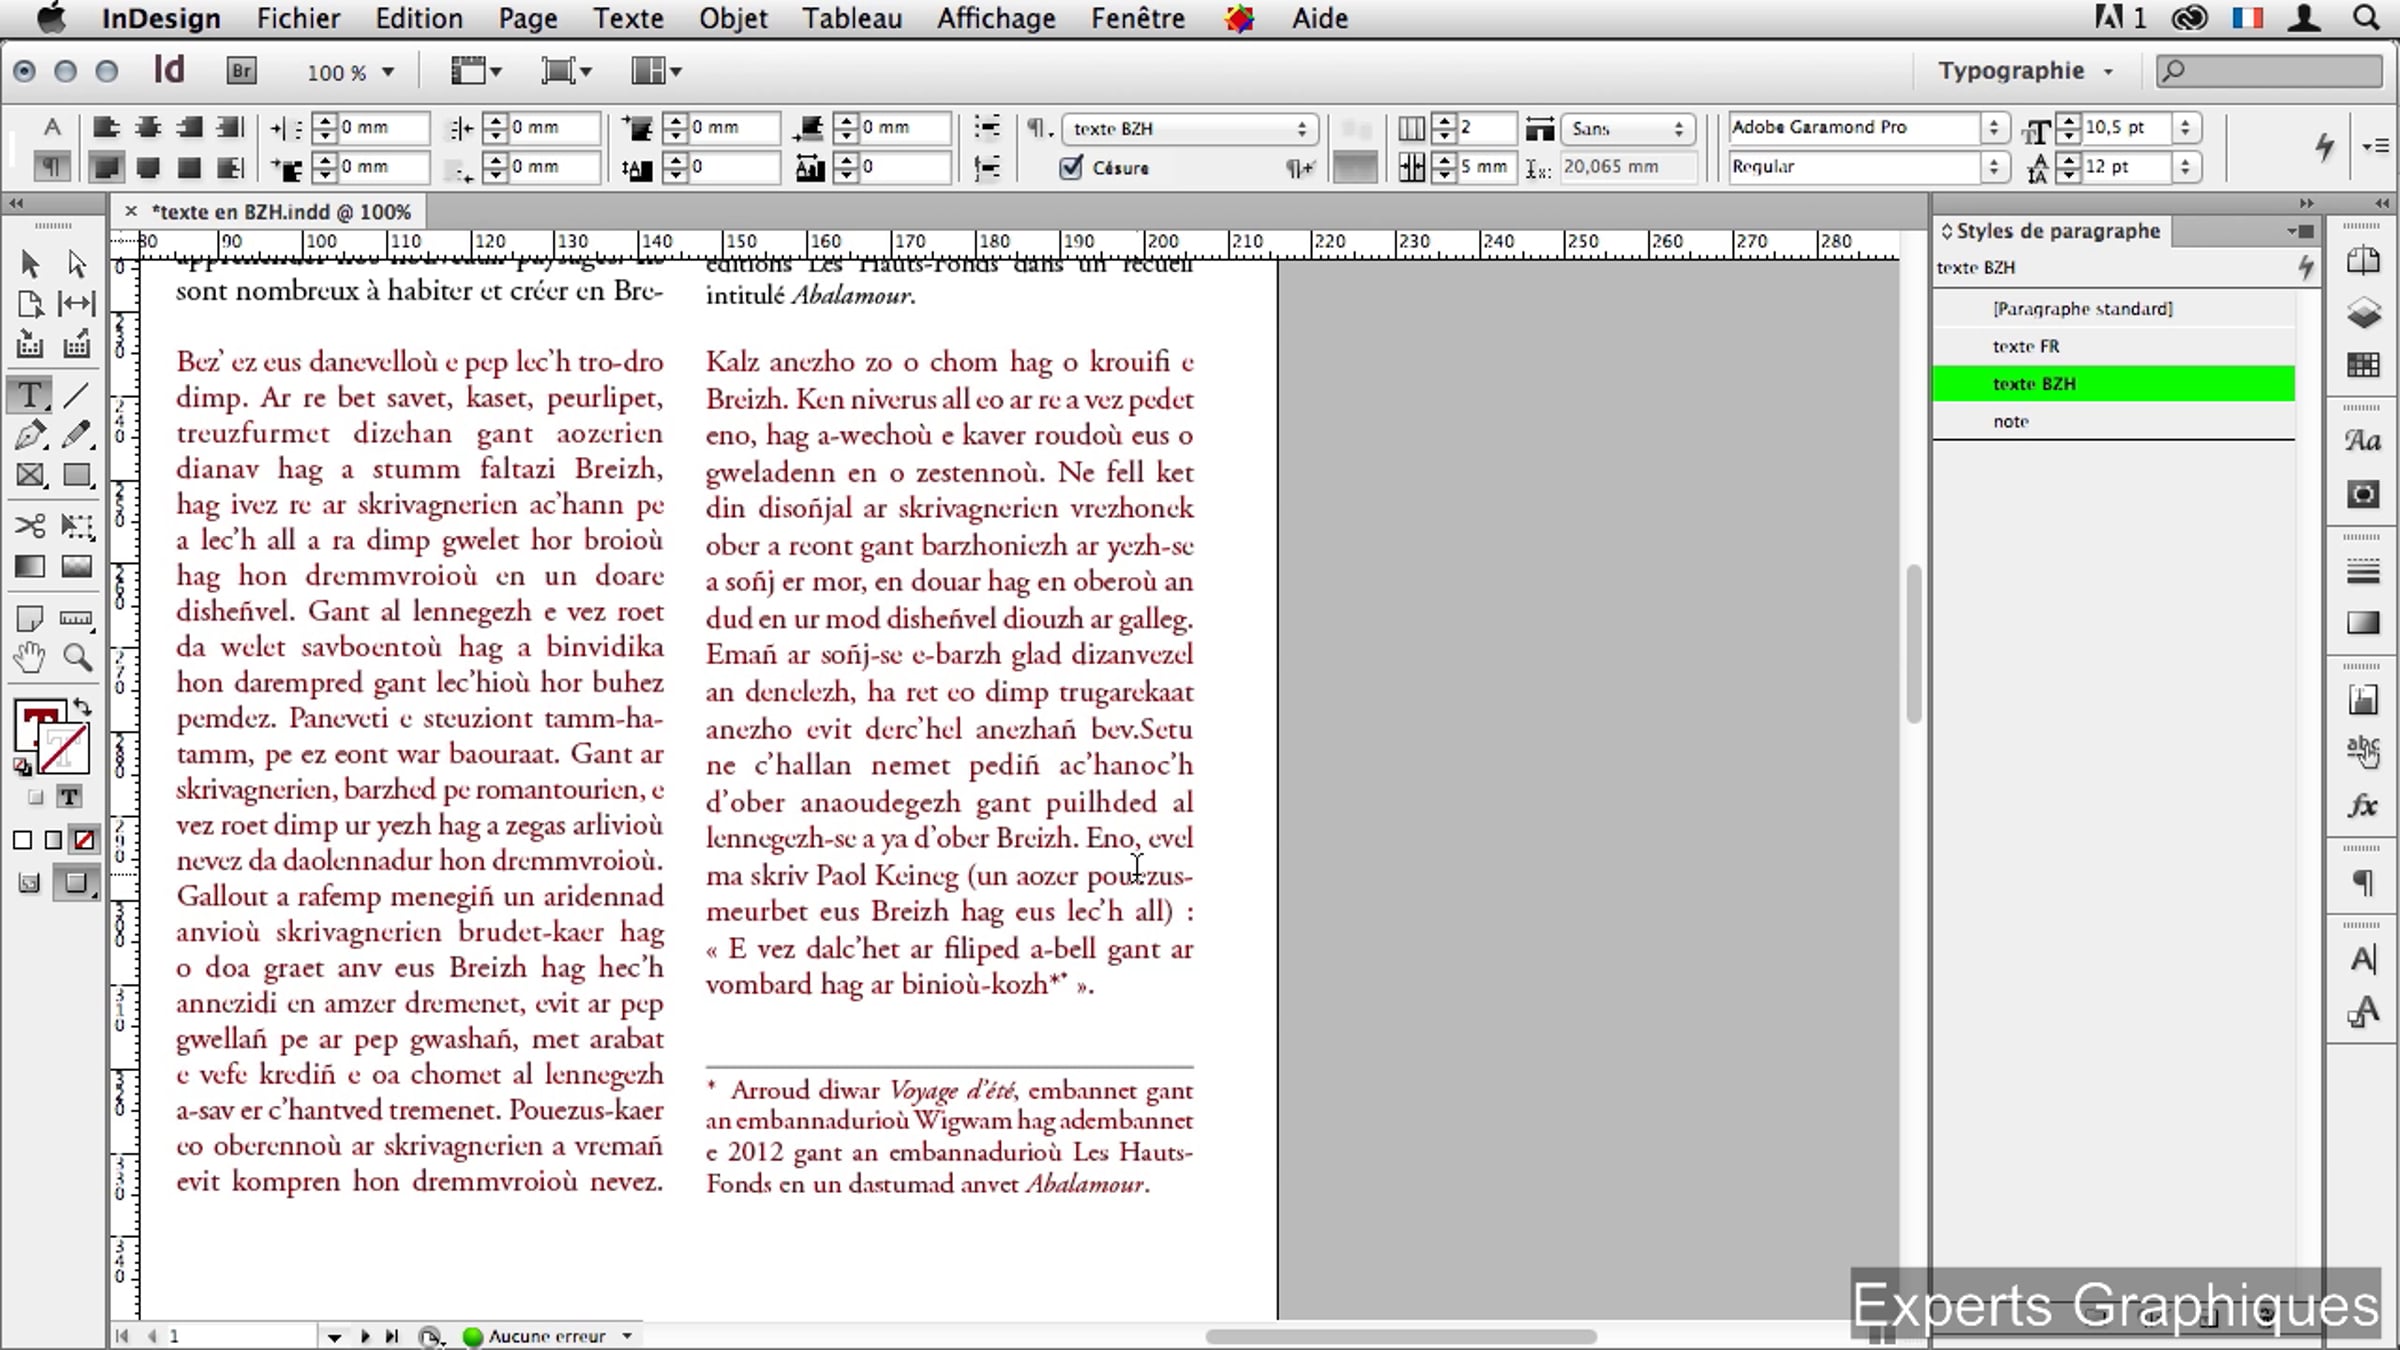Screen dimensions: 2400x1350
Task: Select the texte BZH paragraph style
Action: pyautogui.click(x=2113, y=384)
